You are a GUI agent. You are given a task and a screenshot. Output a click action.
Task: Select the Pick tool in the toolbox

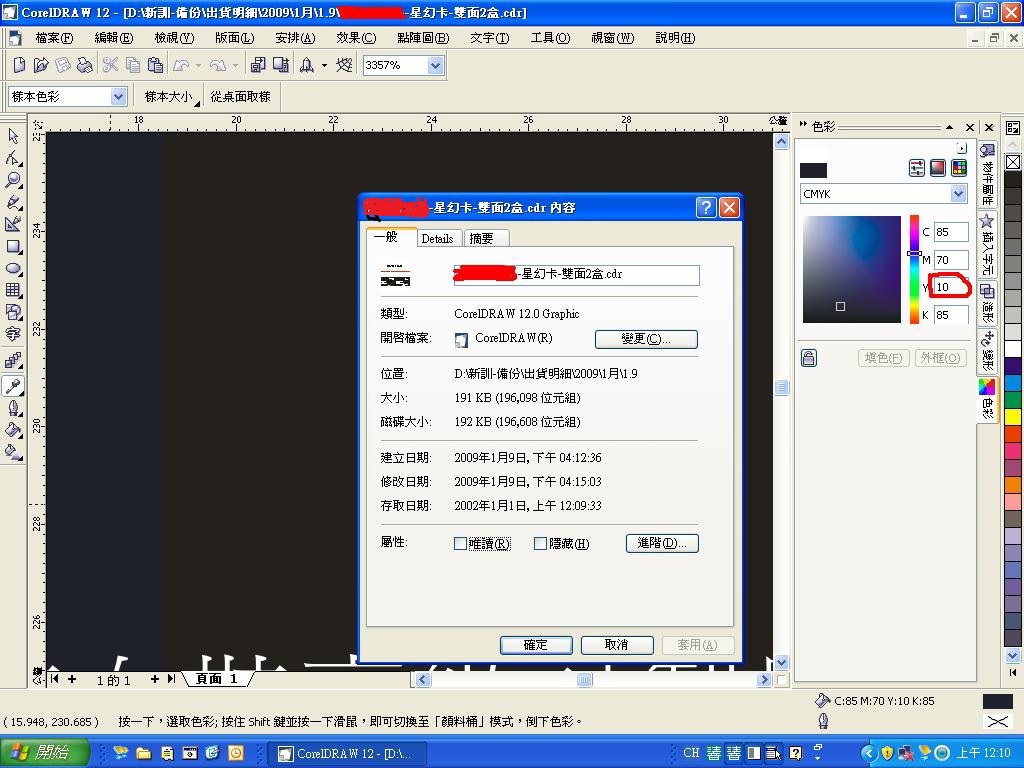pyautogui.click(x=13, y=136)
